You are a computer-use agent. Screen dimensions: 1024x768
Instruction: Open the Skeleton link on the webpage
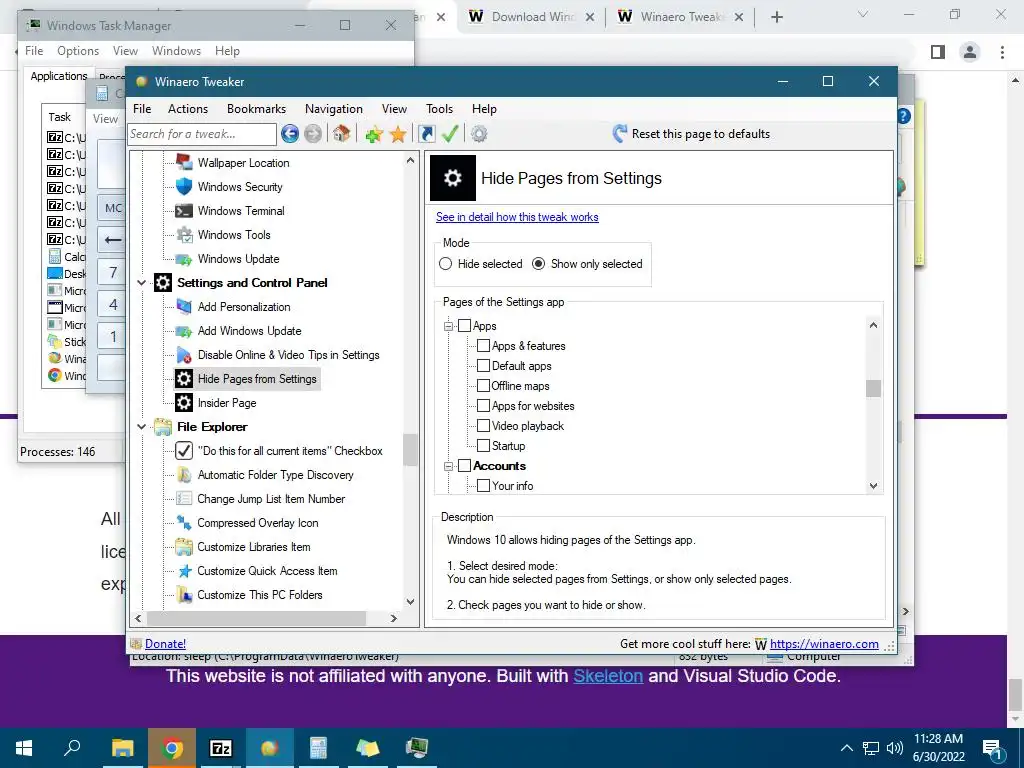(x=608, y=676)
